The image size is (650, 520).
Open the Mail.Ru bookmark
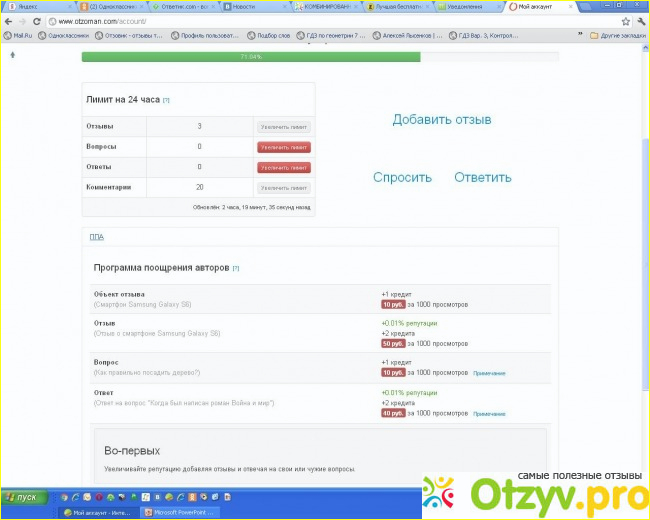click(x=22, y=35)
